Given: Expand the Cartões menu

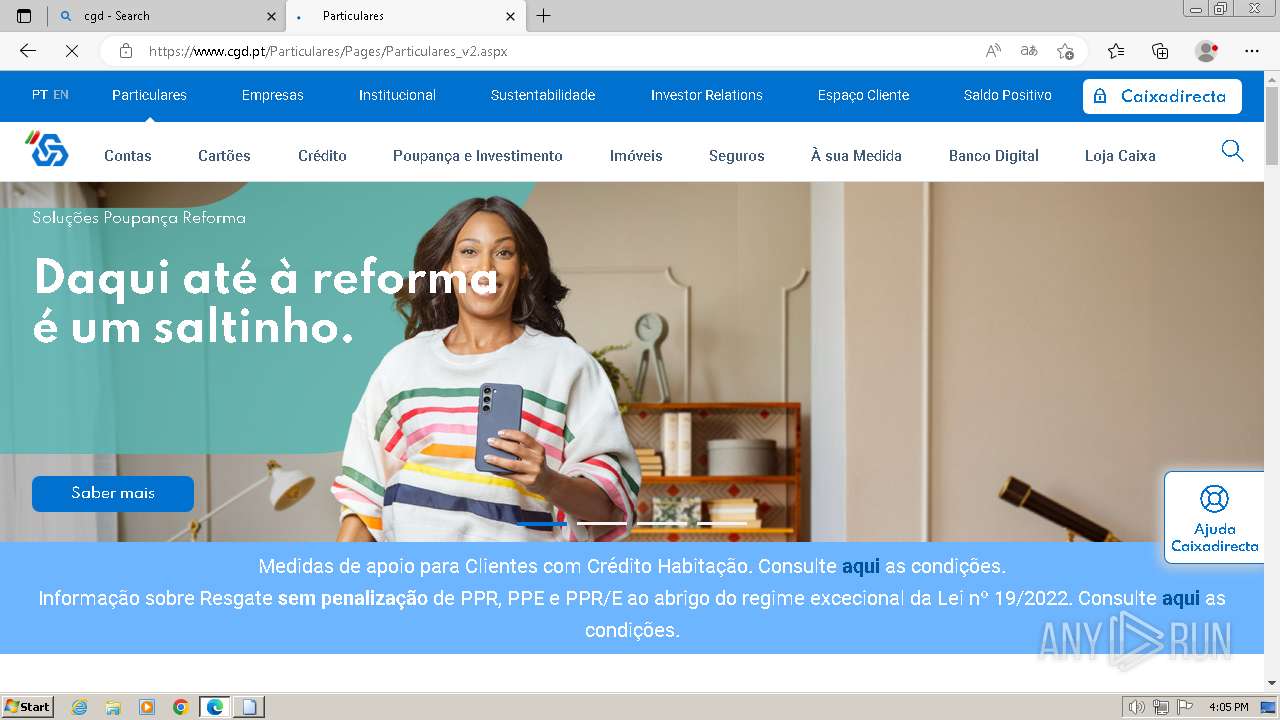Looking at the screenshot, I should (x=224, y=156).
